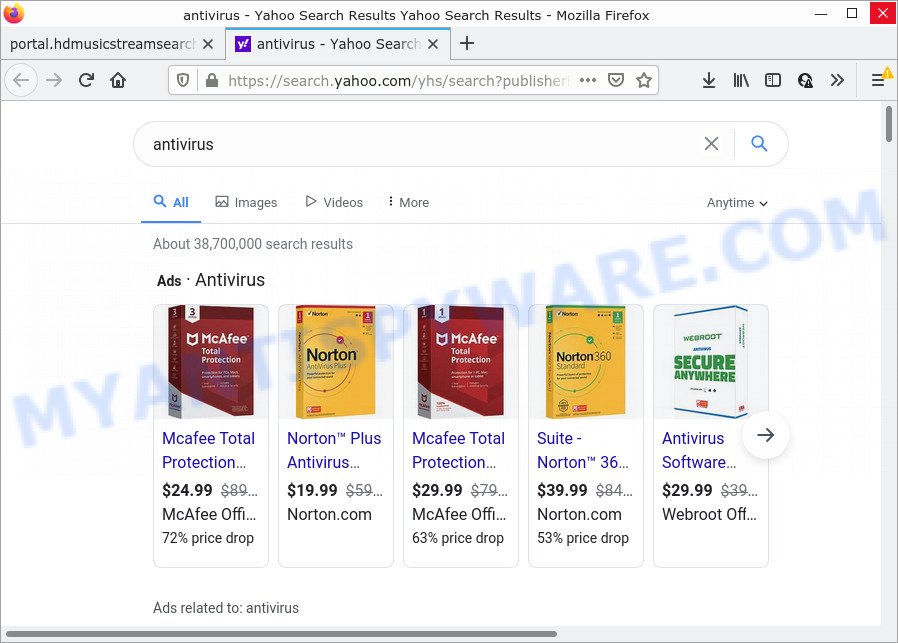Toggle the sidebar view
Screen dimensions: 898x643
[x=773, y=80]
